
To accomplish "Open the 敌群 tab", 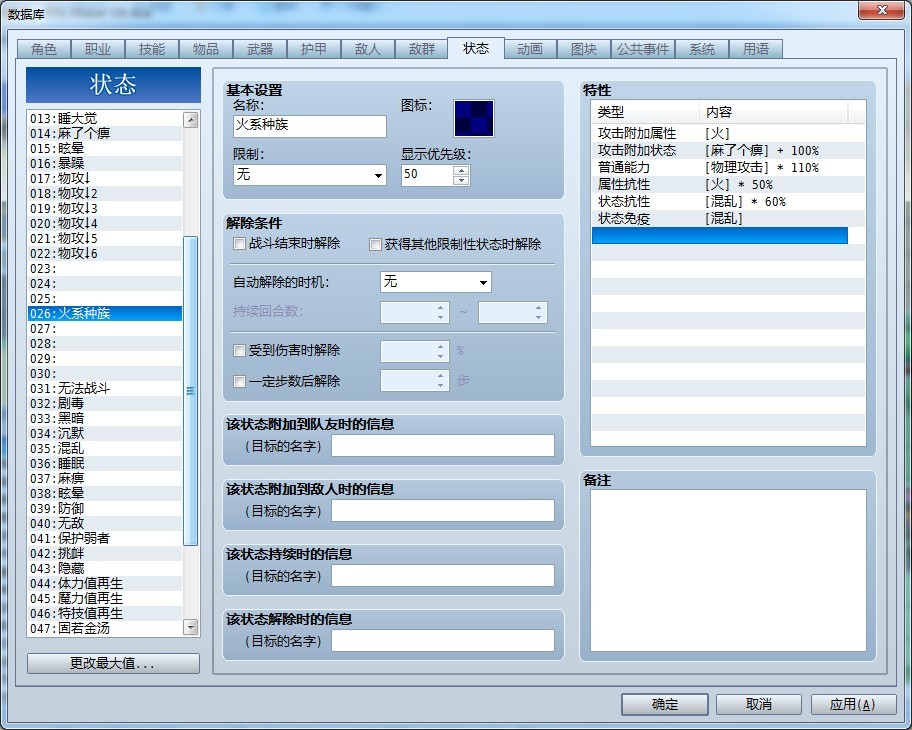I will [x=422, y=49].
